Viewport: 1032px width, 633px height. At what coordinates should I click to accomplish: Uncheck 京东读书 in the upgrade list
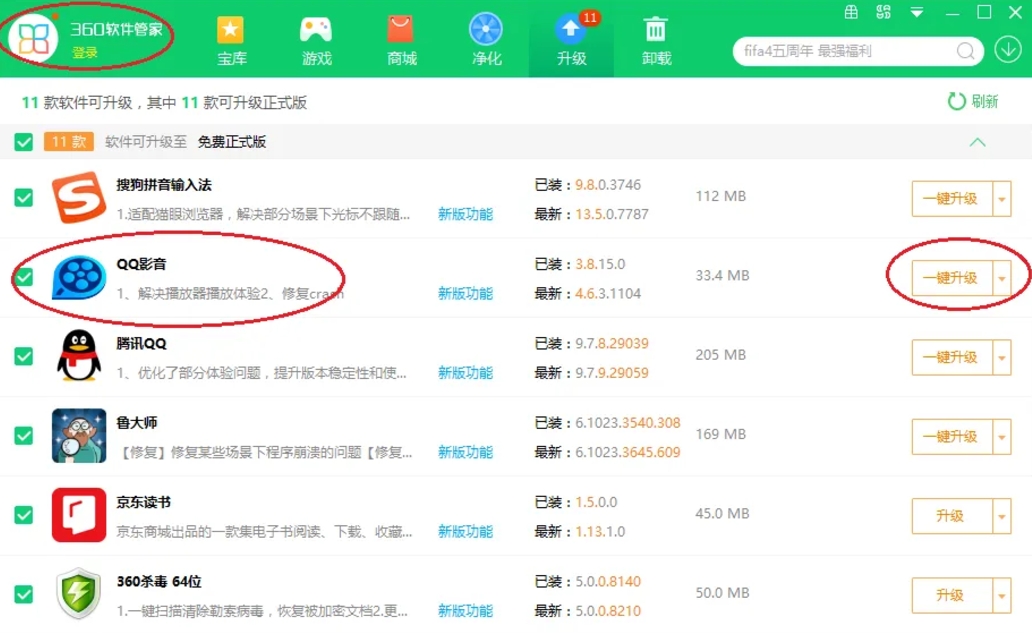tap(22, 515)
